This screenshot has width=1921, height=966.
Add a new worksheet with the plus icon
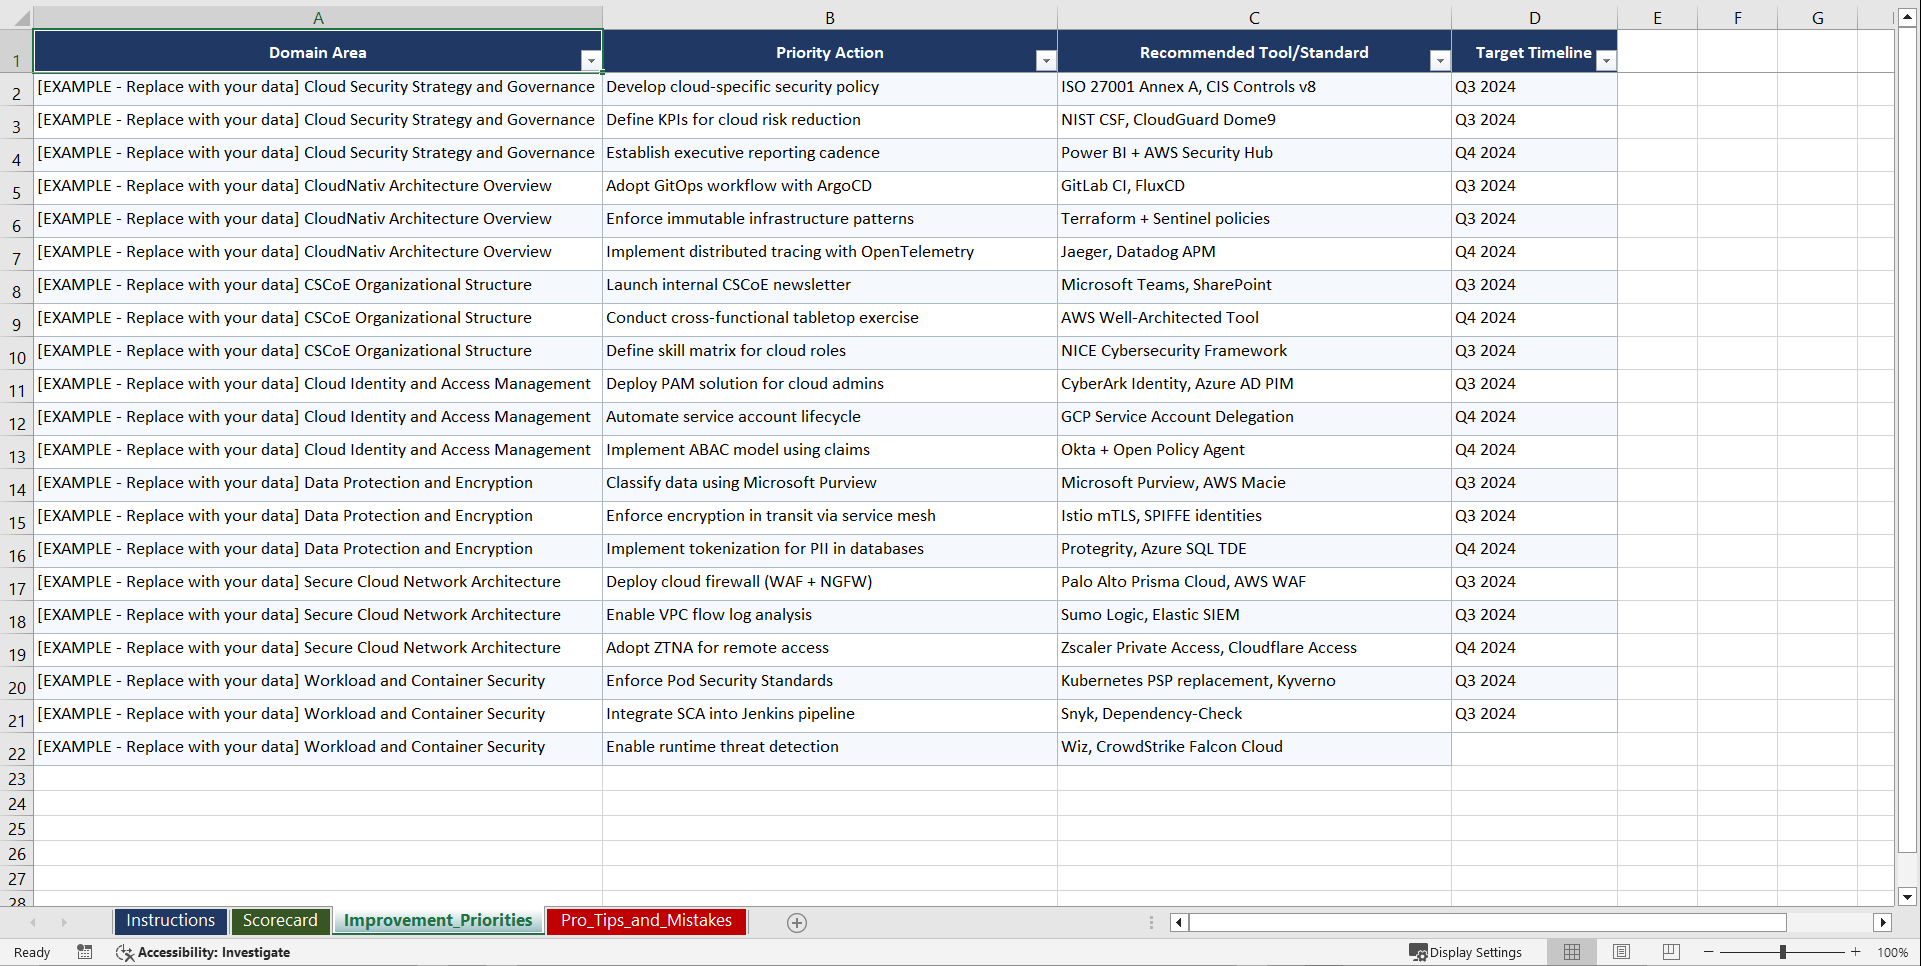[797, 922]
